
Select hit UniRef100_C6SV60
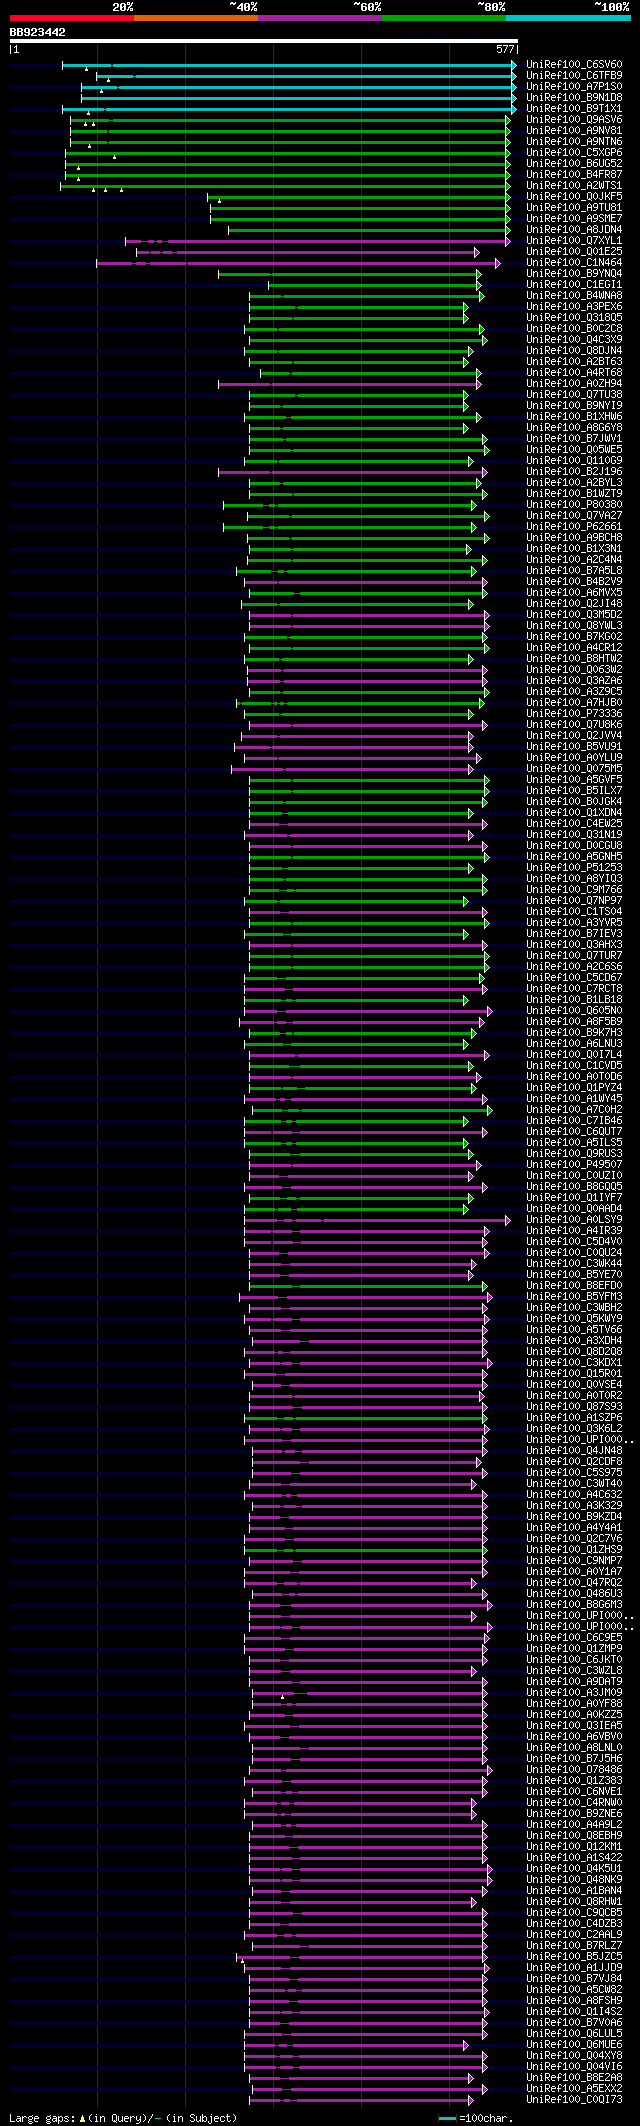pos(574,65)
